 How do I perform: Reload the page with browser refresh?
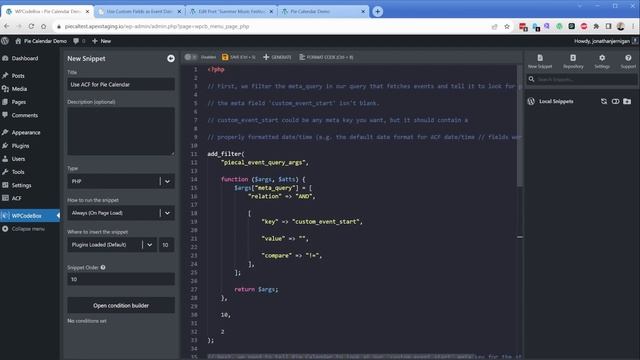pyautogui.click(x=31, y=26)
